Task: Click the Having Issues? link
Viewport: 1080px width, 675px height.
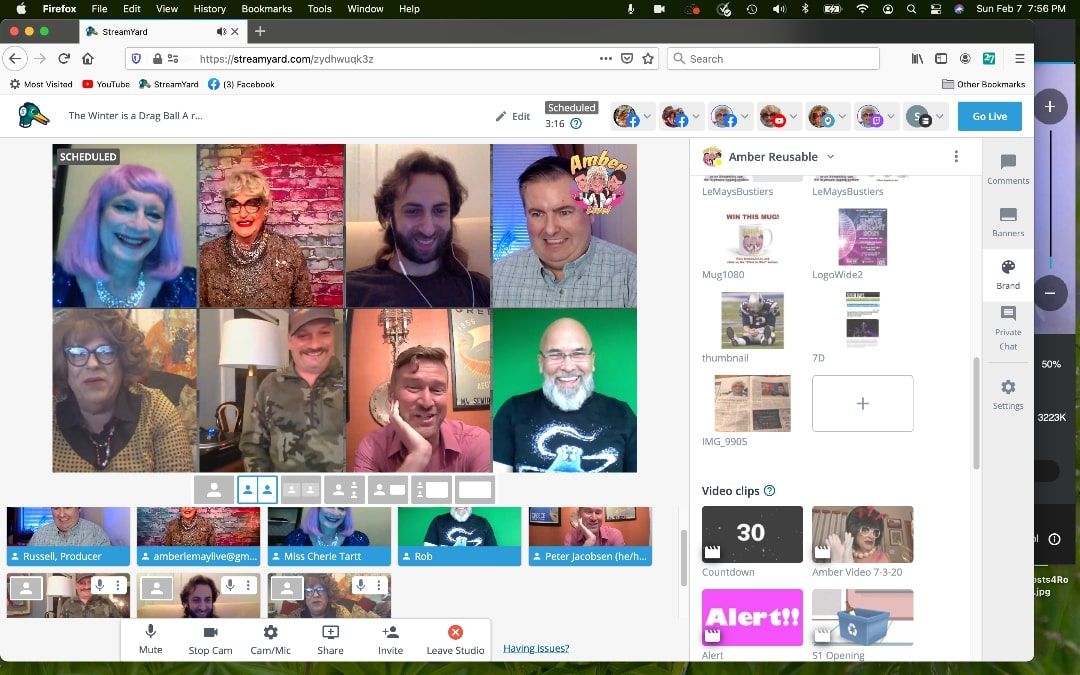Action: [536, 648]
